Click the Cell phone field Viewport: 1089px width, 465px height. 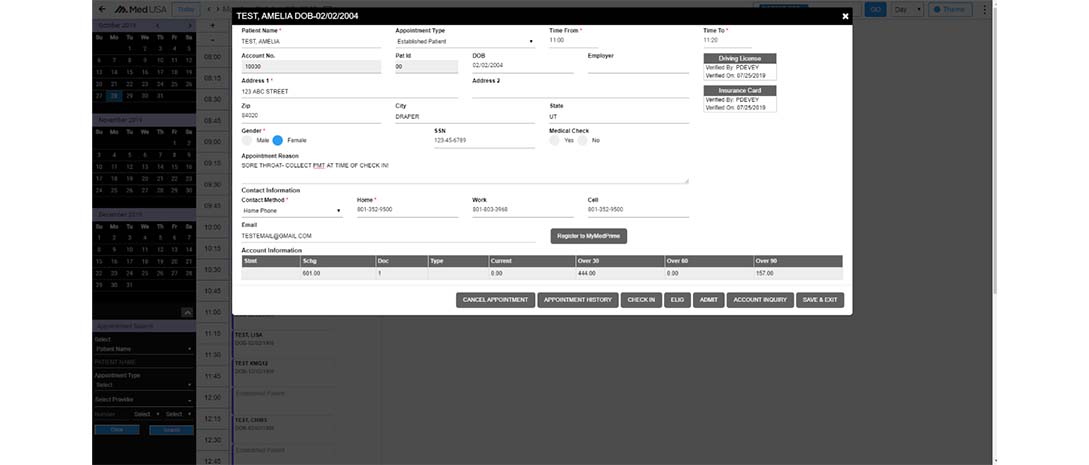[x=638, y=210]
